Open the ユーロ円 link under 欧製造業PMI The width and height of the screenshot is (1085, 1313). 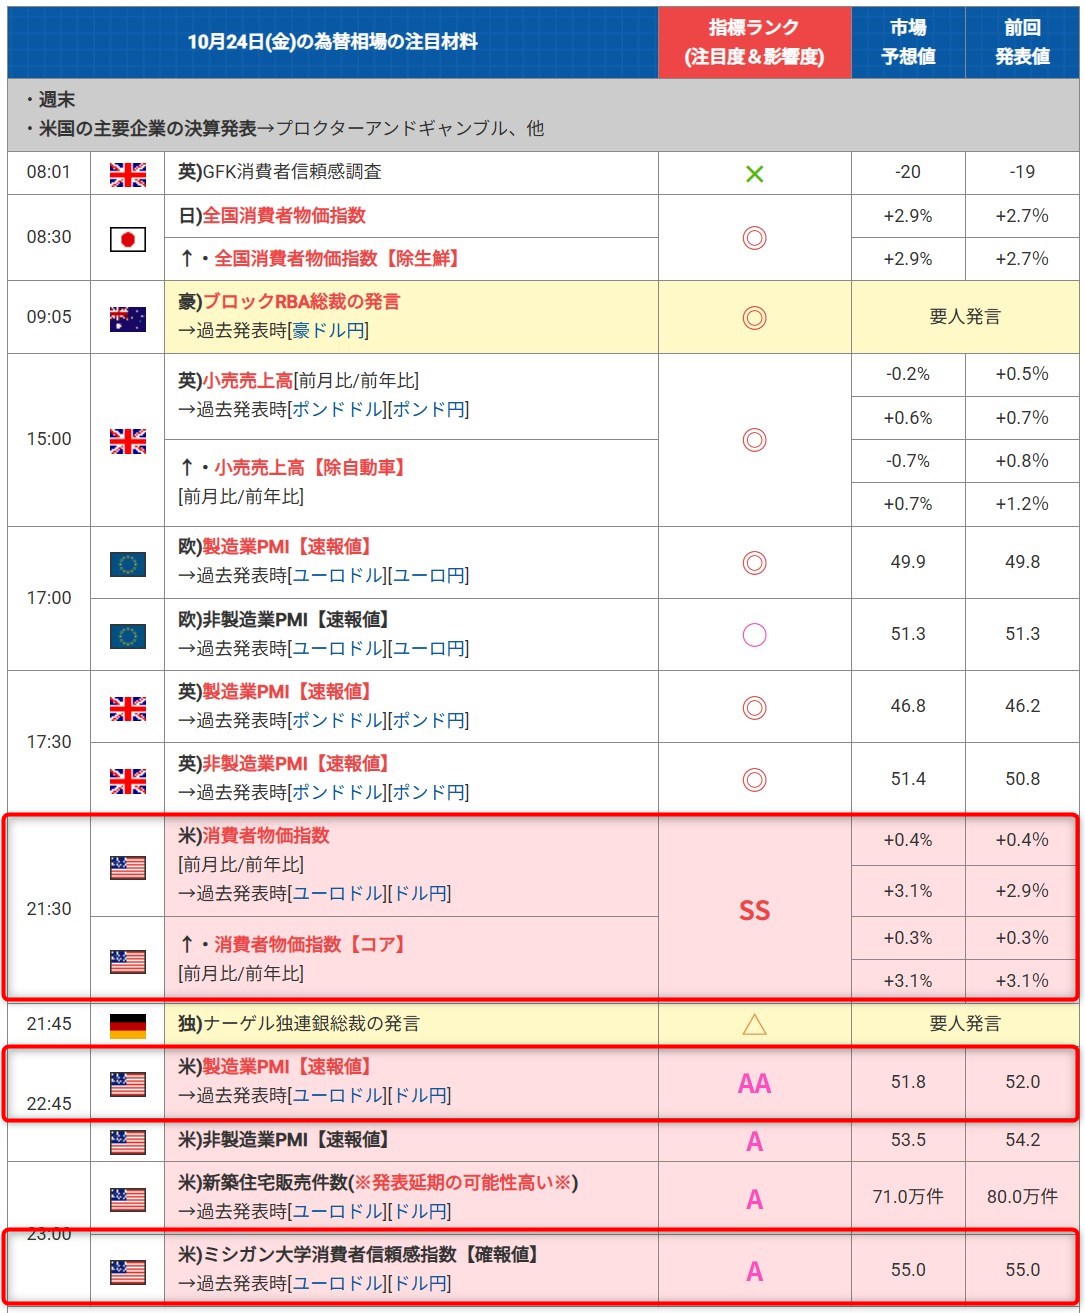coord(428,576)
